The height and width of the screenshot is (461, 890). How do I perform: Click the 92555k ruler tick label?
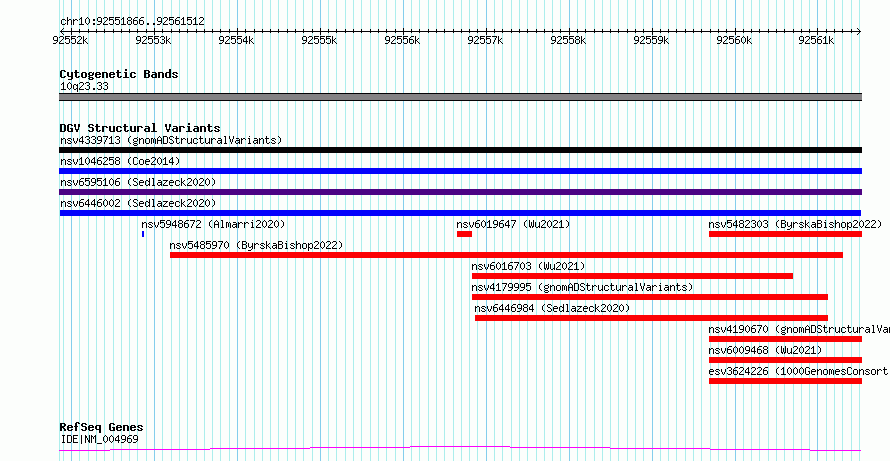point(320,40)
